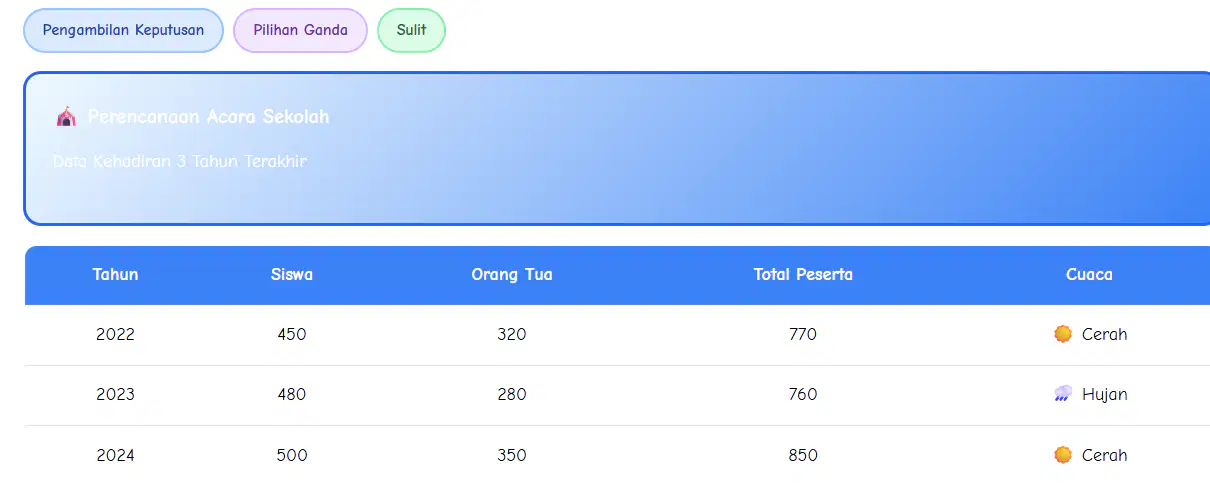Image resolution: width=1210 pixels, height=498 pixels.
Task: Select the 2023 year cell
Action: tap(116, 394)
